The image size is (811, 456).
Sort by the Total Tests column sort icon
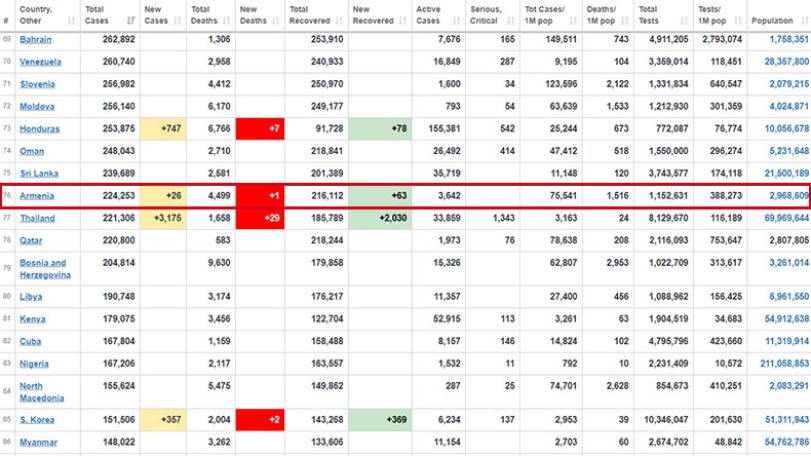tap(684, 21)
